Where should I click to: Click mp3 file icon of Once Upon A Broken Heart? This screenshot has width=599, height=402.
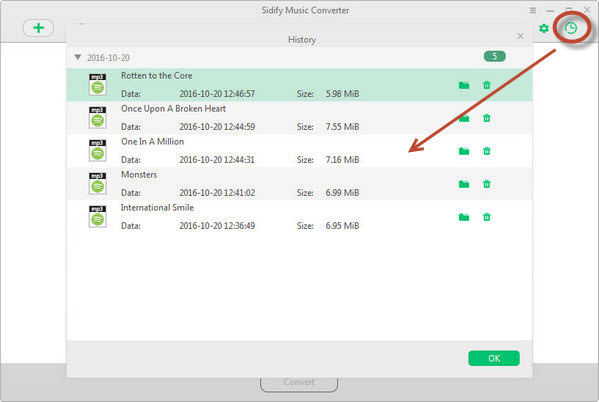click(98, 117)
